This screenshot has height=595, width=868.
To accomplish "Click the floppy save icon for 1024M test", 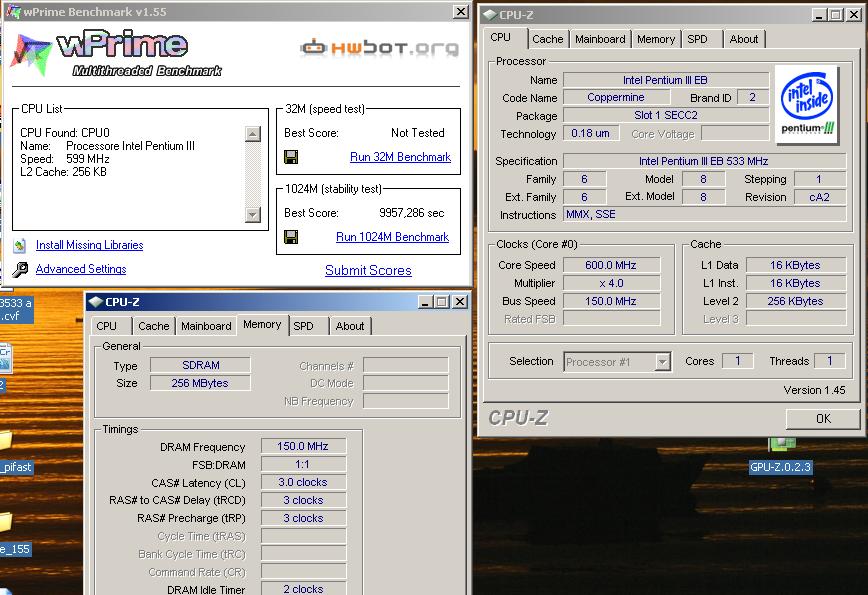I will [291, 237].
